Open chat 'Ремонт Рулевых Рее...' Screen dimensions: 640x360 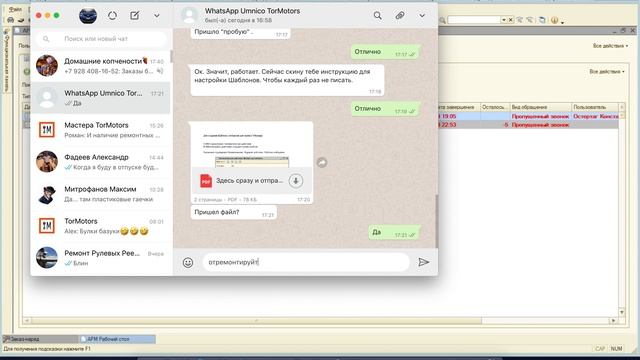[101, 258]
